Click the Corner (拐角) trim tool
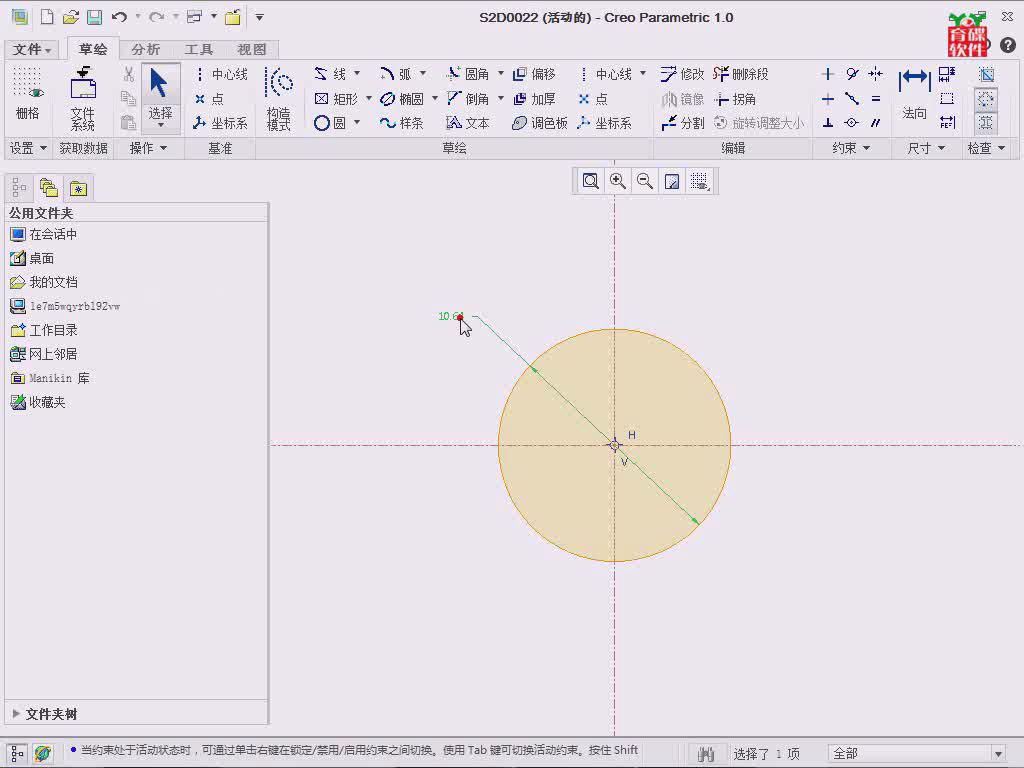The width and height of the screenshot is (1024, 768). tap(735, 99)
